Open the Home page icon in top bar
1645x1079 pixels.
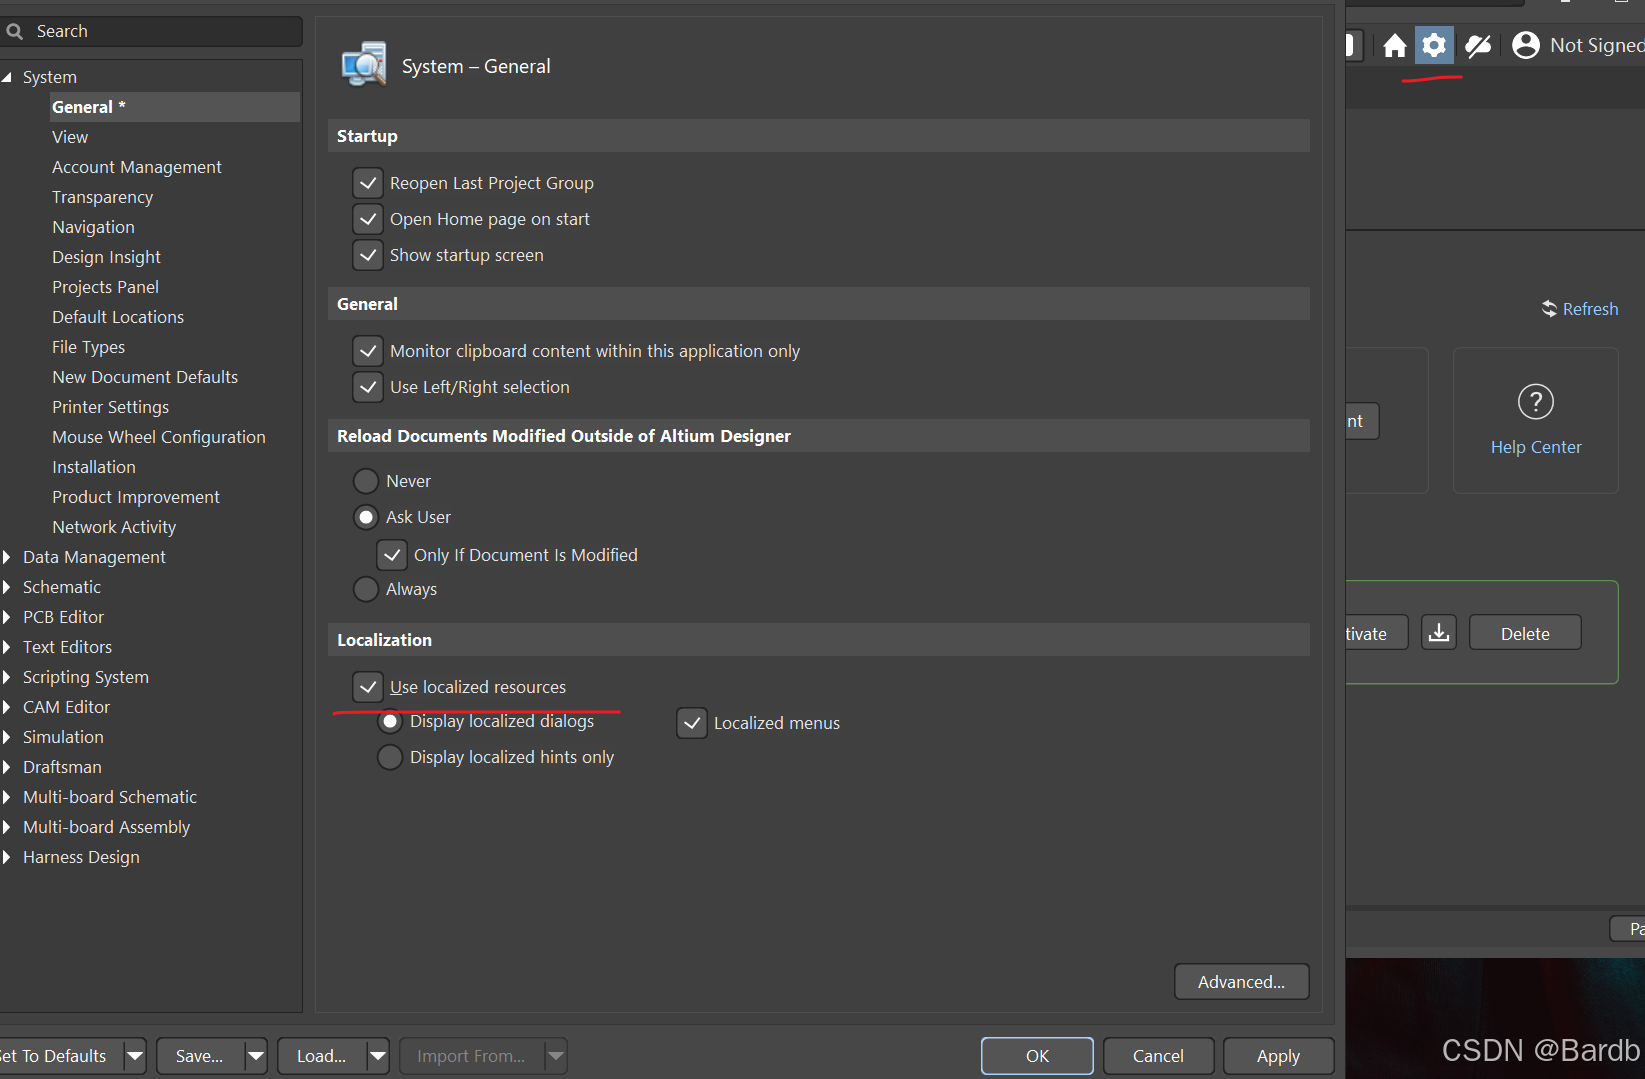[1394, 45]
